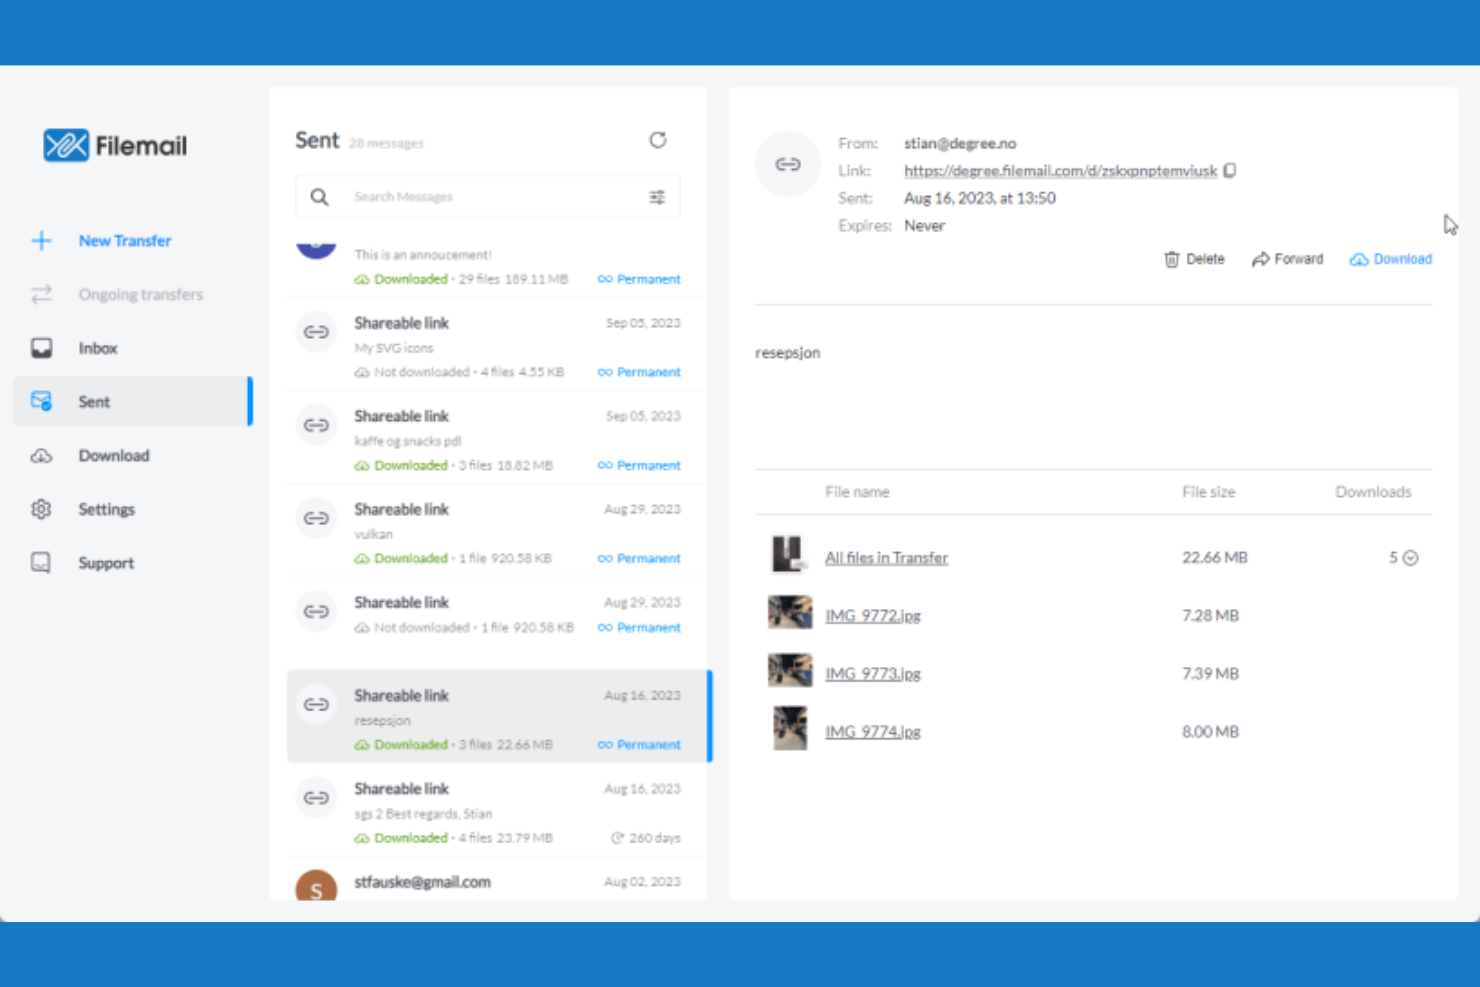Screen dimensions: 1480x987
Task: Click the Download cloud icon
Action: 1359,259
